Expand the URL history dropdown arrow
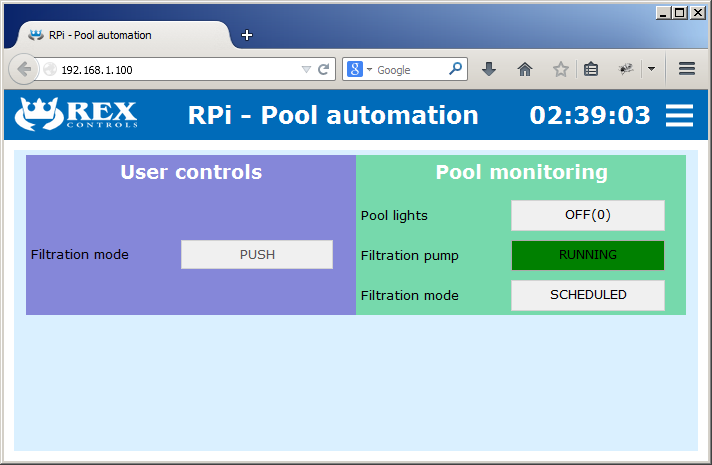The width and height of the screenshot is (712, 465). (x=306, y=70)
